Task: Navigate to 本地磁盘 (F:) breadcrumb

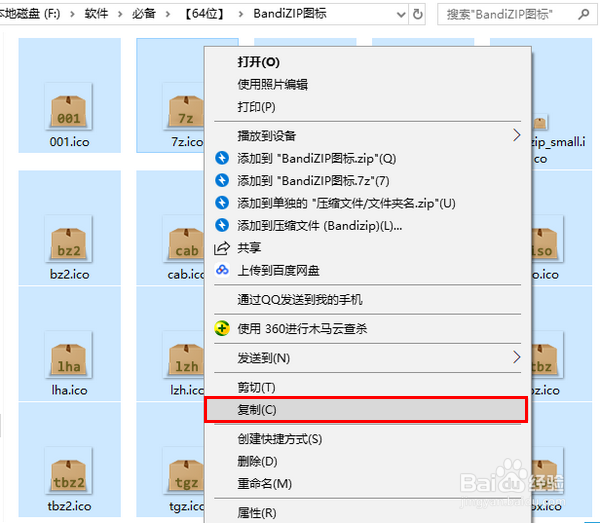Action: point(30,14)
